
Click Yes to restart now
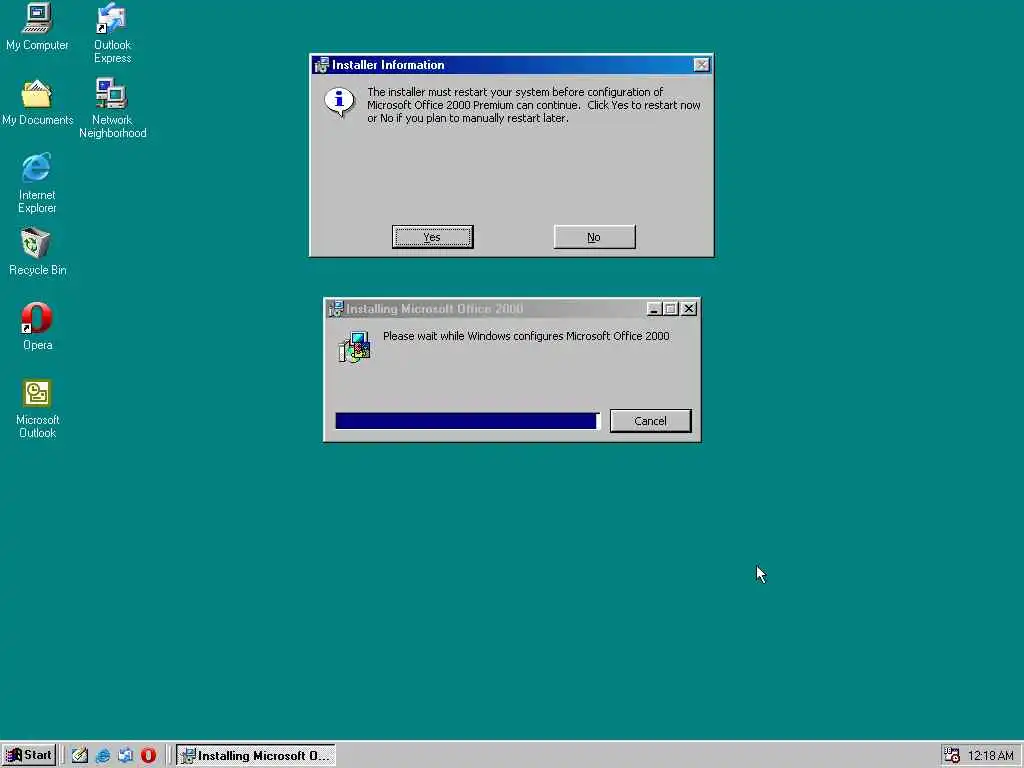[432, 237]
